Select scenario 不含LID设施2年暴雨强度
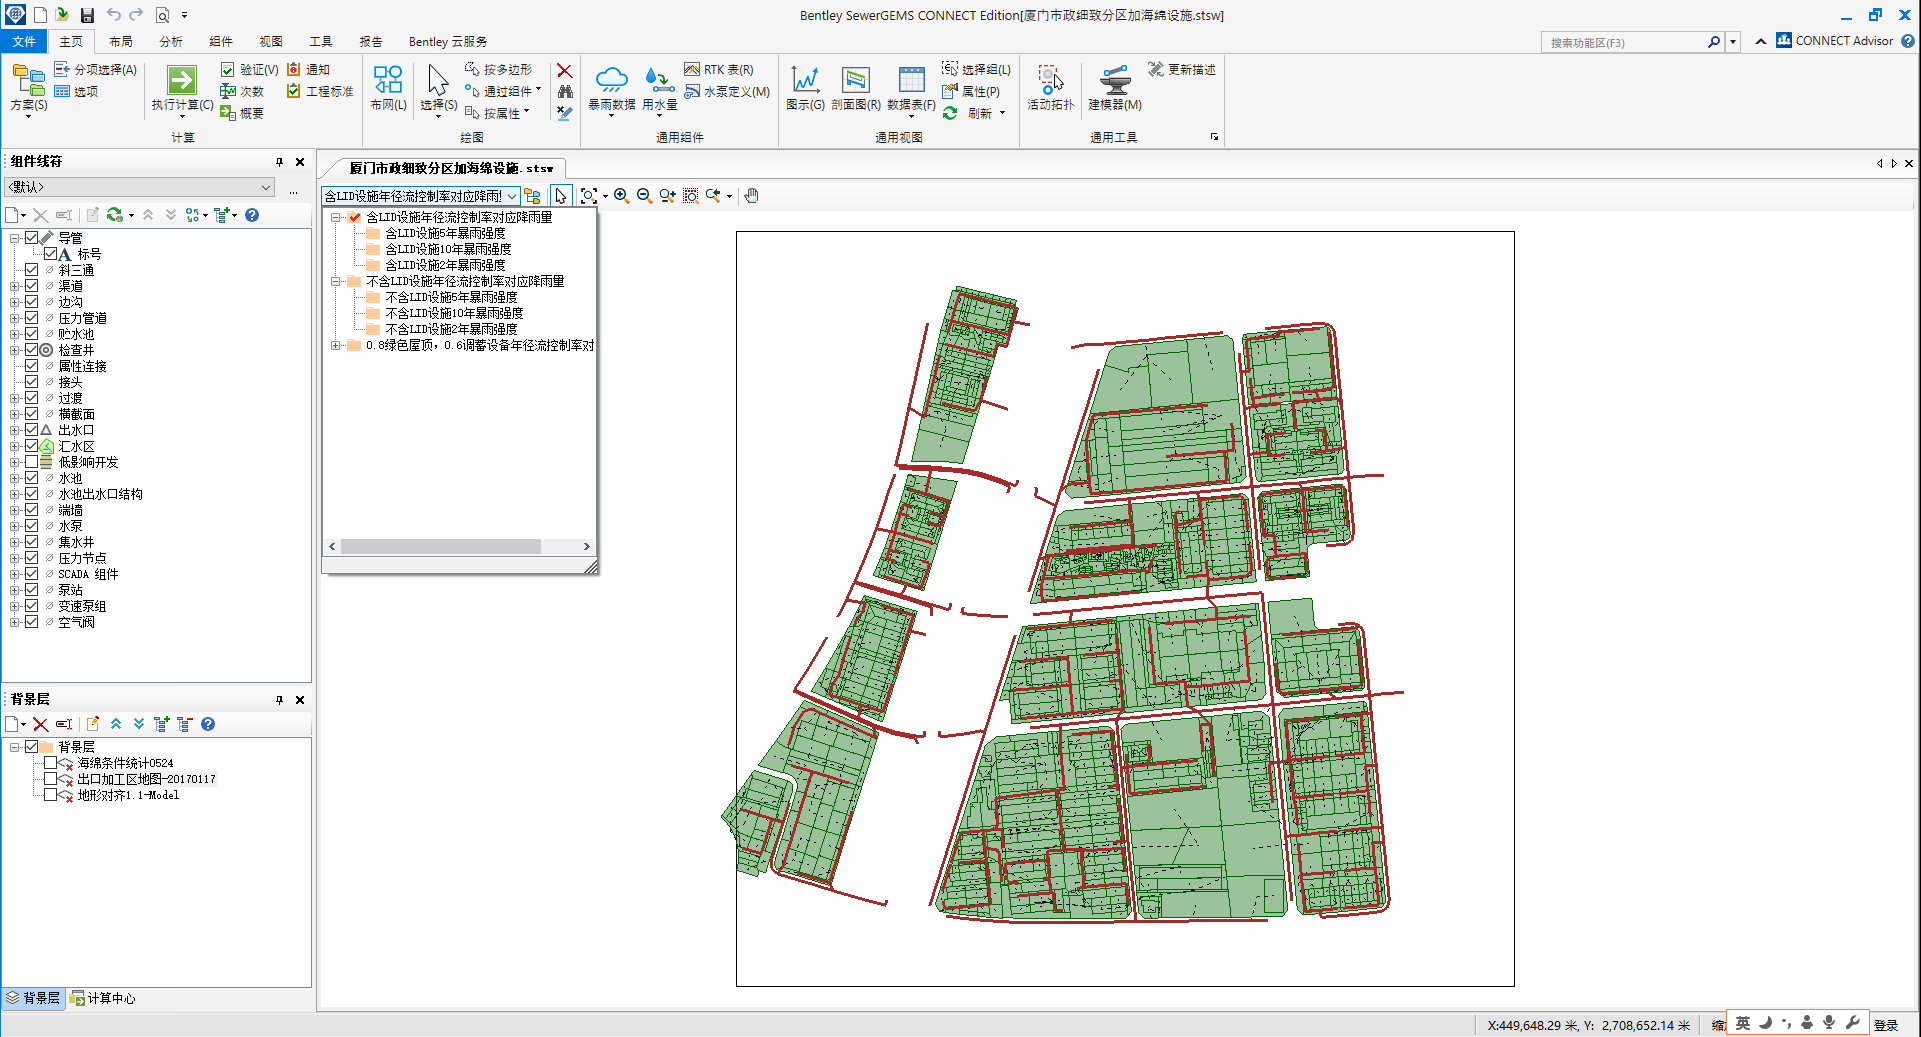 pyautogui.click(x=451, y=329)
